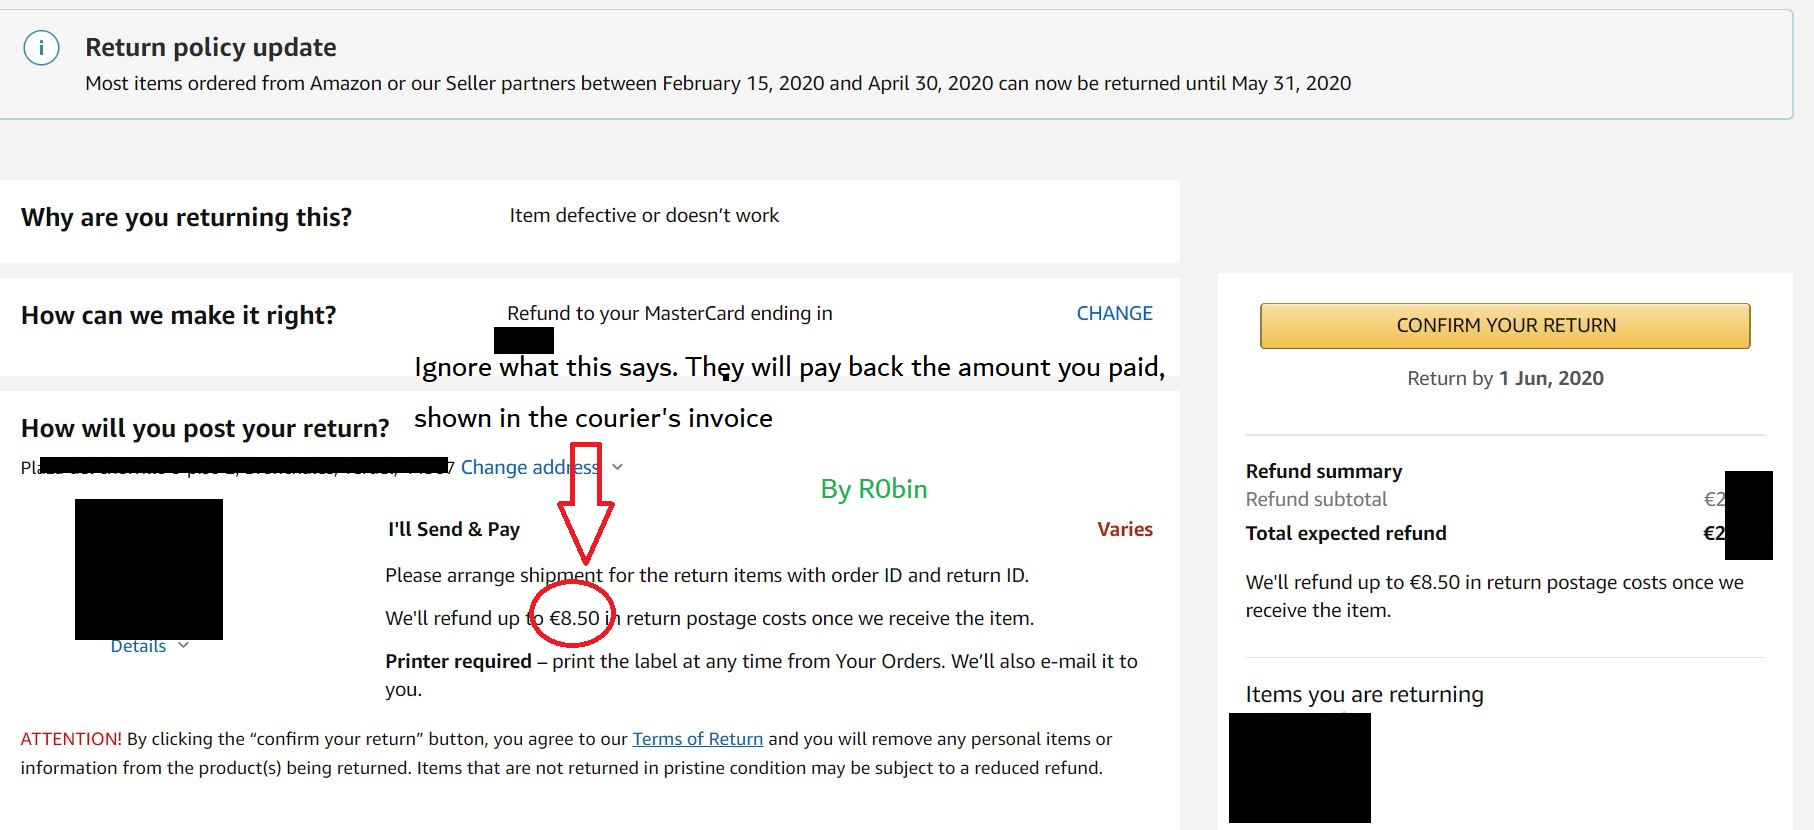This screenshot has width=1814, height=830.
Task: Click the info icon beside Return policy update
Action: 41,47
